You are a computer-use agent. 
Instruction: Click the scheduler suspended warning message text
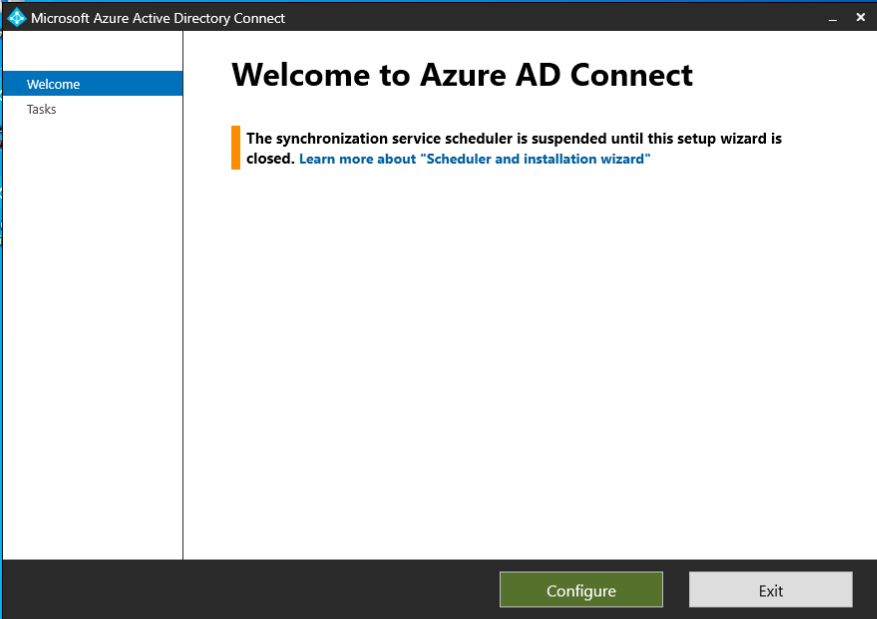514,139
